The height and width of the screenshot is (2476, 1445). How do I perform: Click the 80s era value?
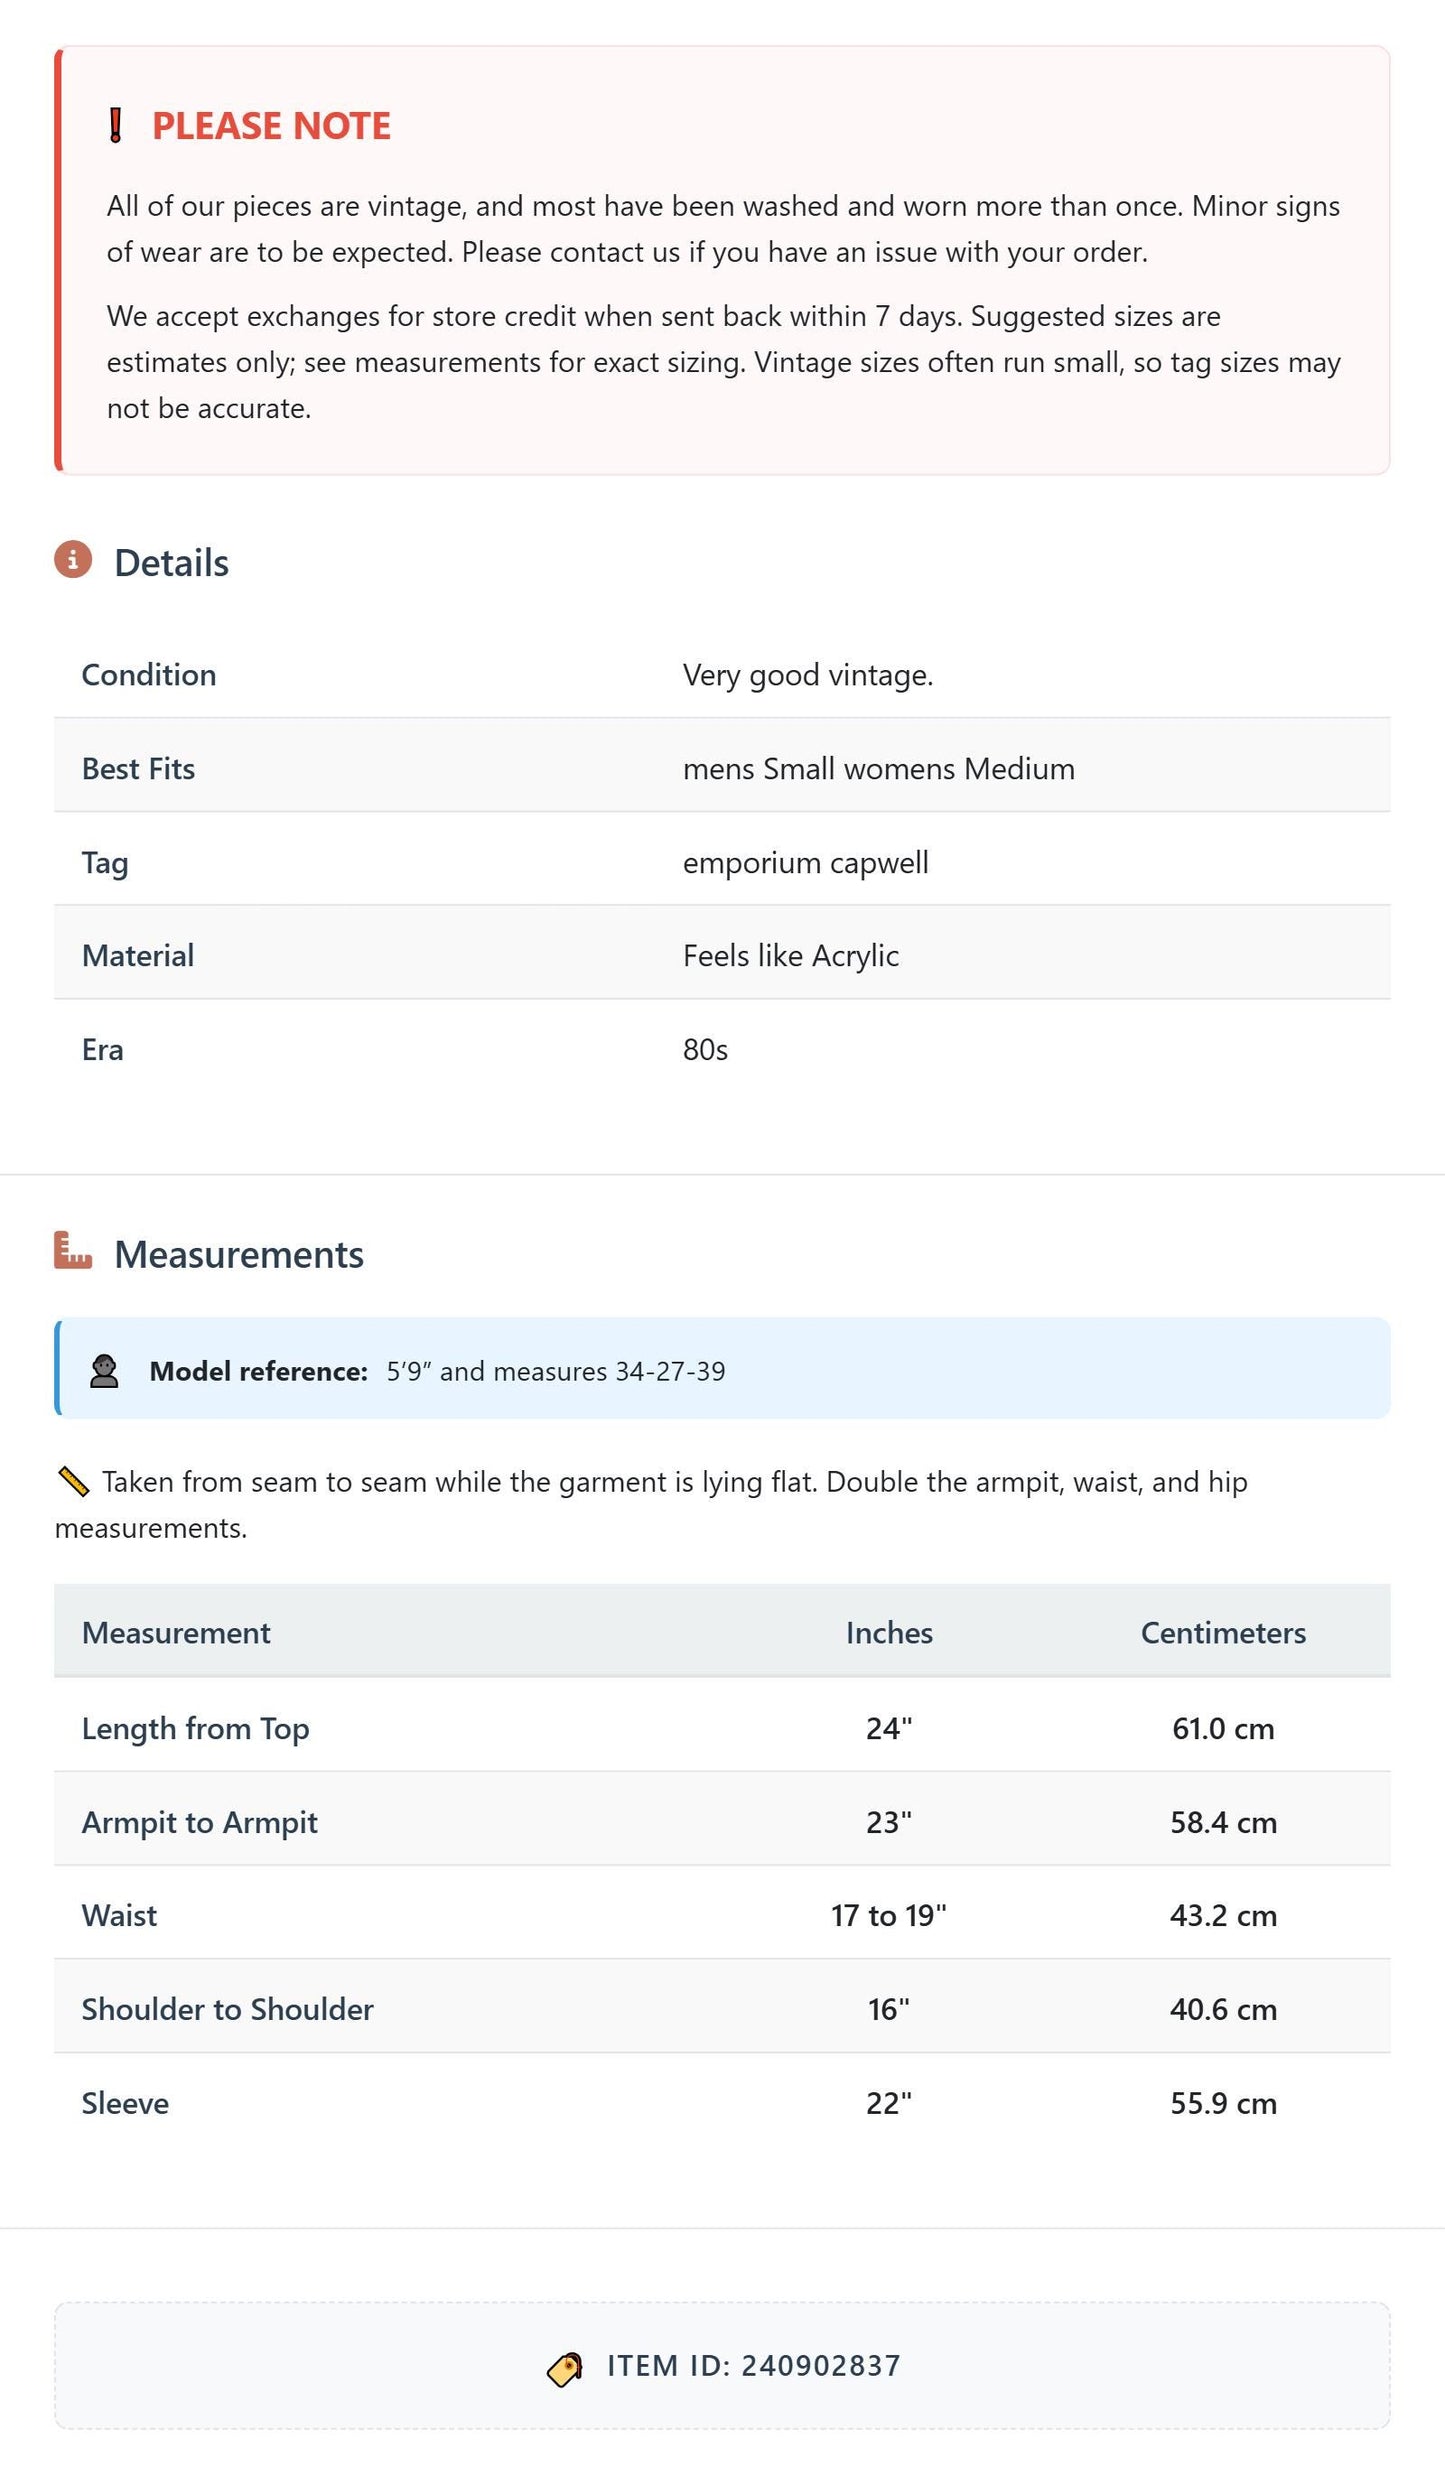[705, 1050]
